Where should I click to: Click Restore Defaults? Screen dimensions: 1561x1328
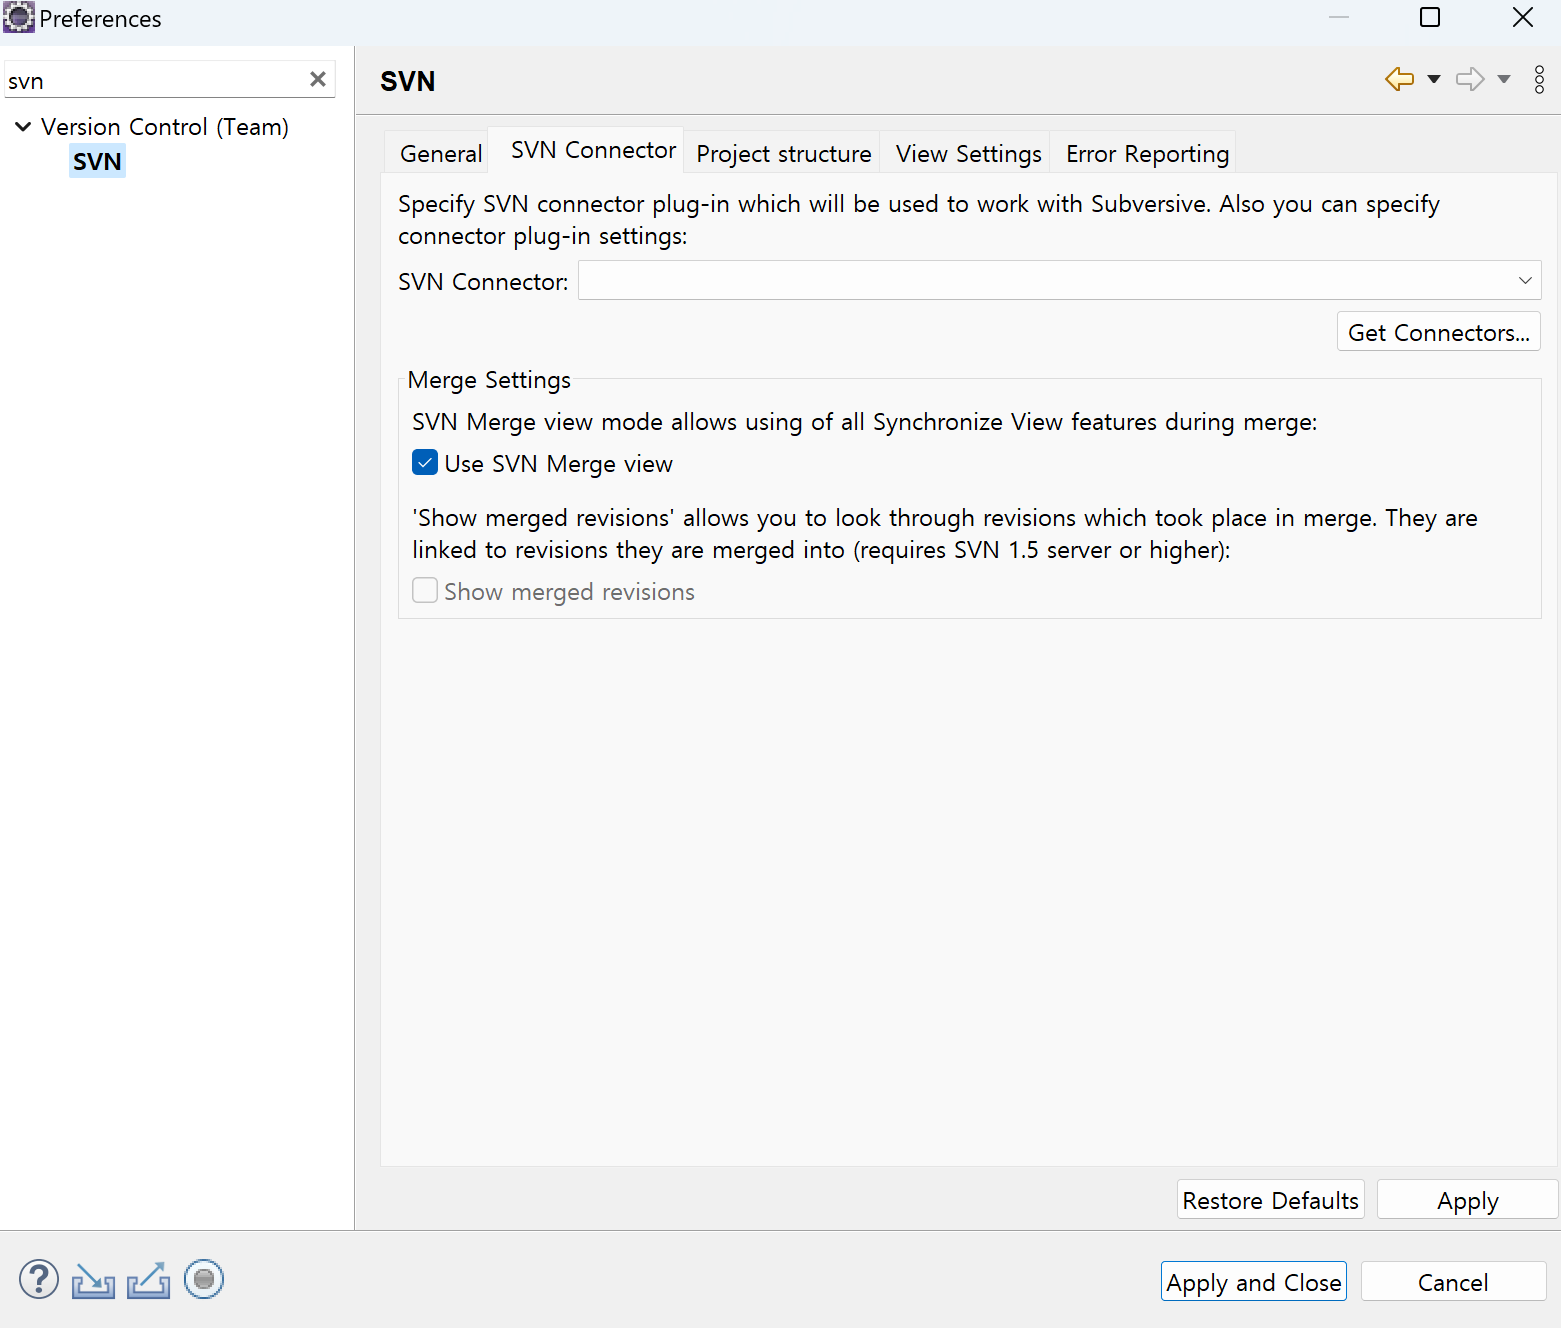tap(1270, 1200)
